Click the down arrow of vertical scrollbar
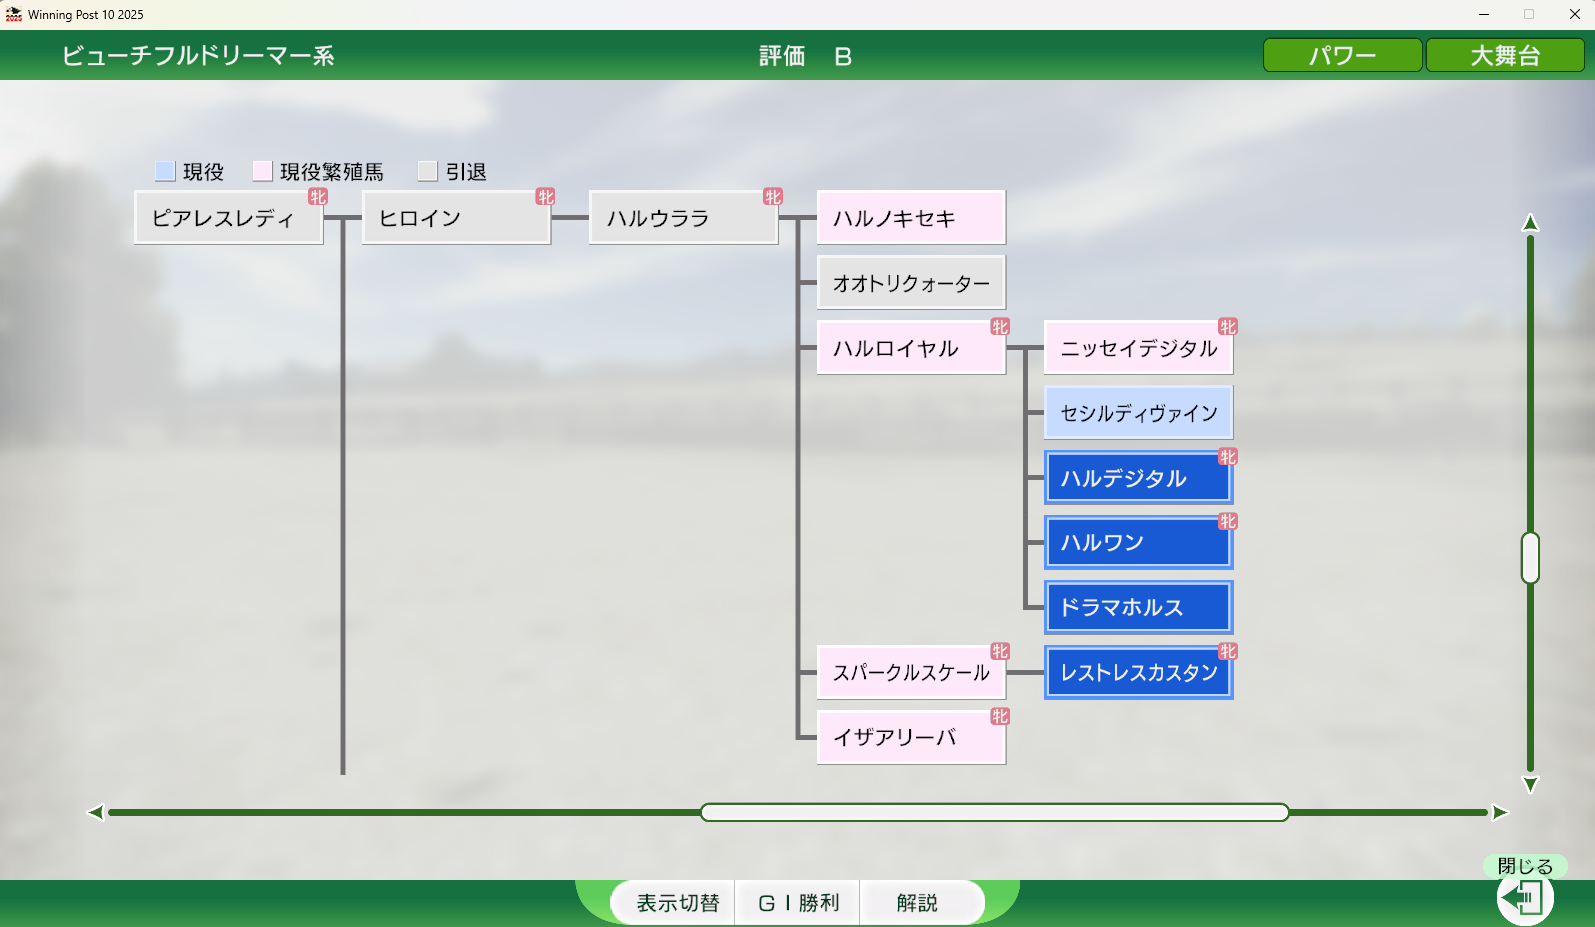Screen dimensions: 1595x927 click(1530, 785)
